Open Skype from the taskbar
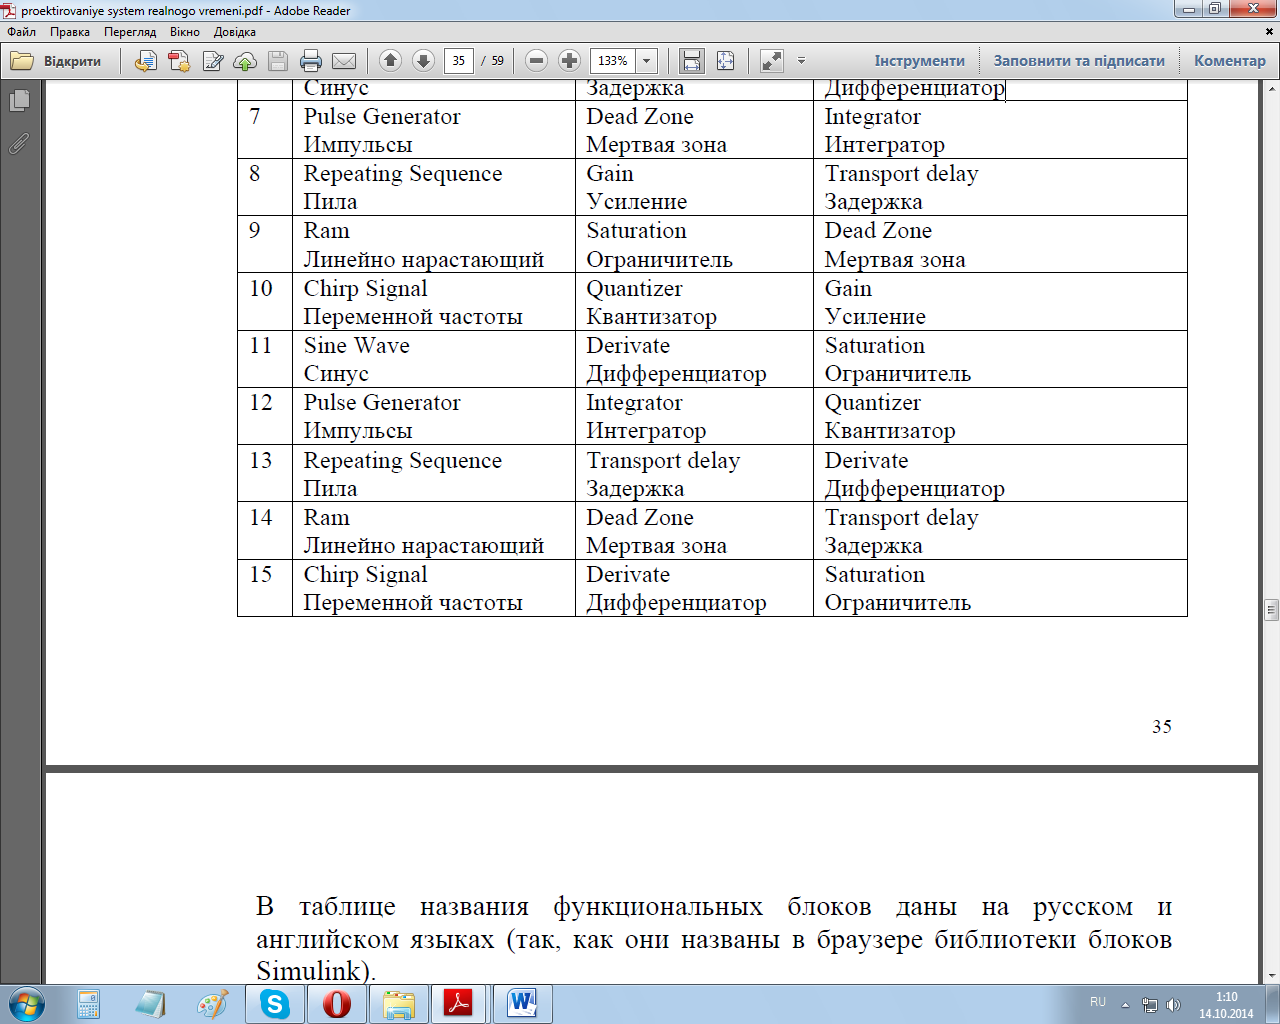Viewport: 1280px width, 1024px height. click(274, 1004)
